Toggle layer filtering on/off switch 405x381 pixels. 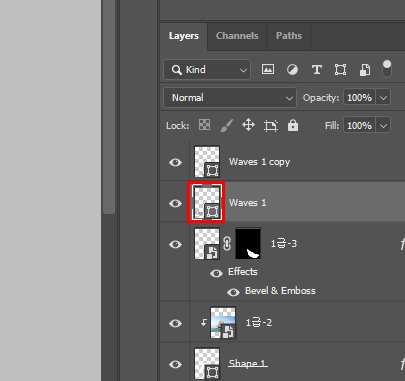tap(387, 69)
